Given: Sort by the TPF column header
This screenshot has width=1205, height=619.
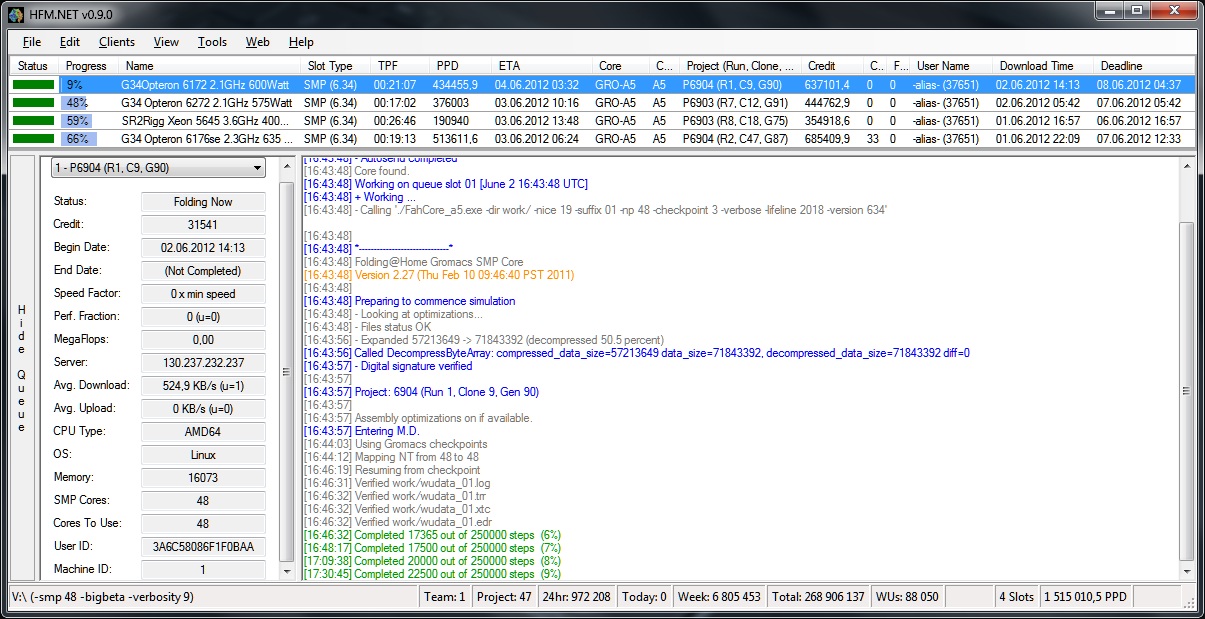Looking at the screenshot, I should 399,66.
